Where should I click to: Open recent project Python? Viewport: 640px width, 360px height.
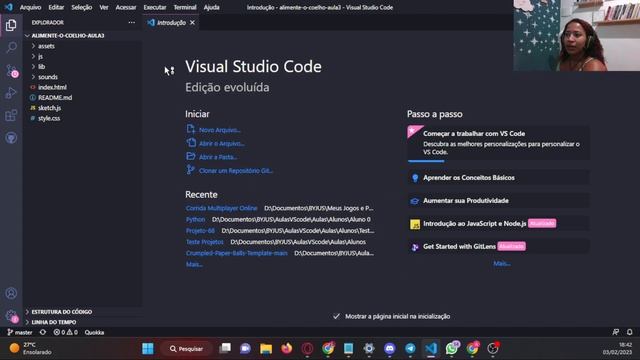coord(196,219)
